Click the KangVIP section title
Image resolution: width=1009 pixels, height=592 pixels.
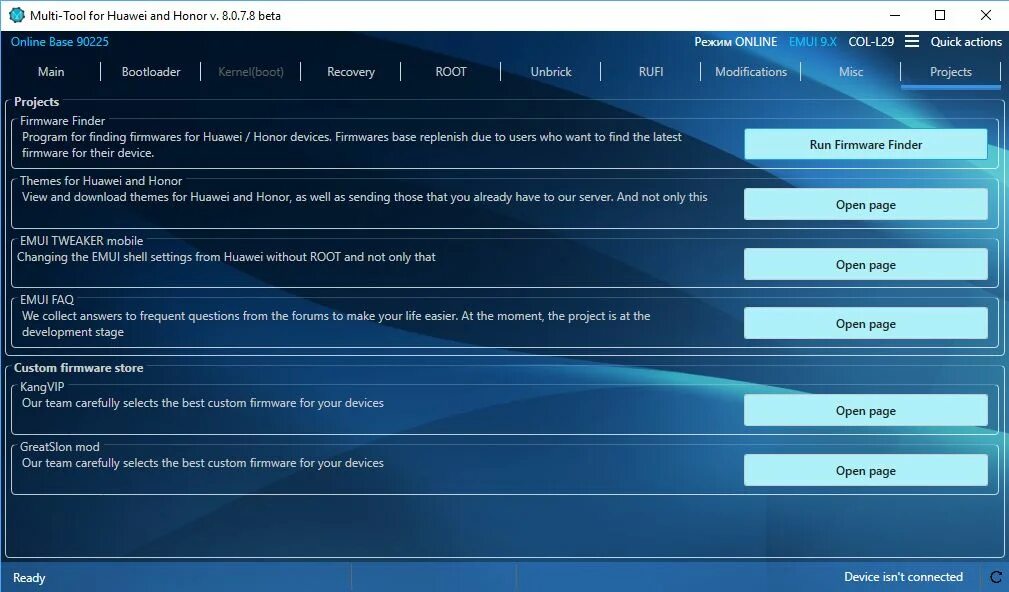tap(42, 387)
